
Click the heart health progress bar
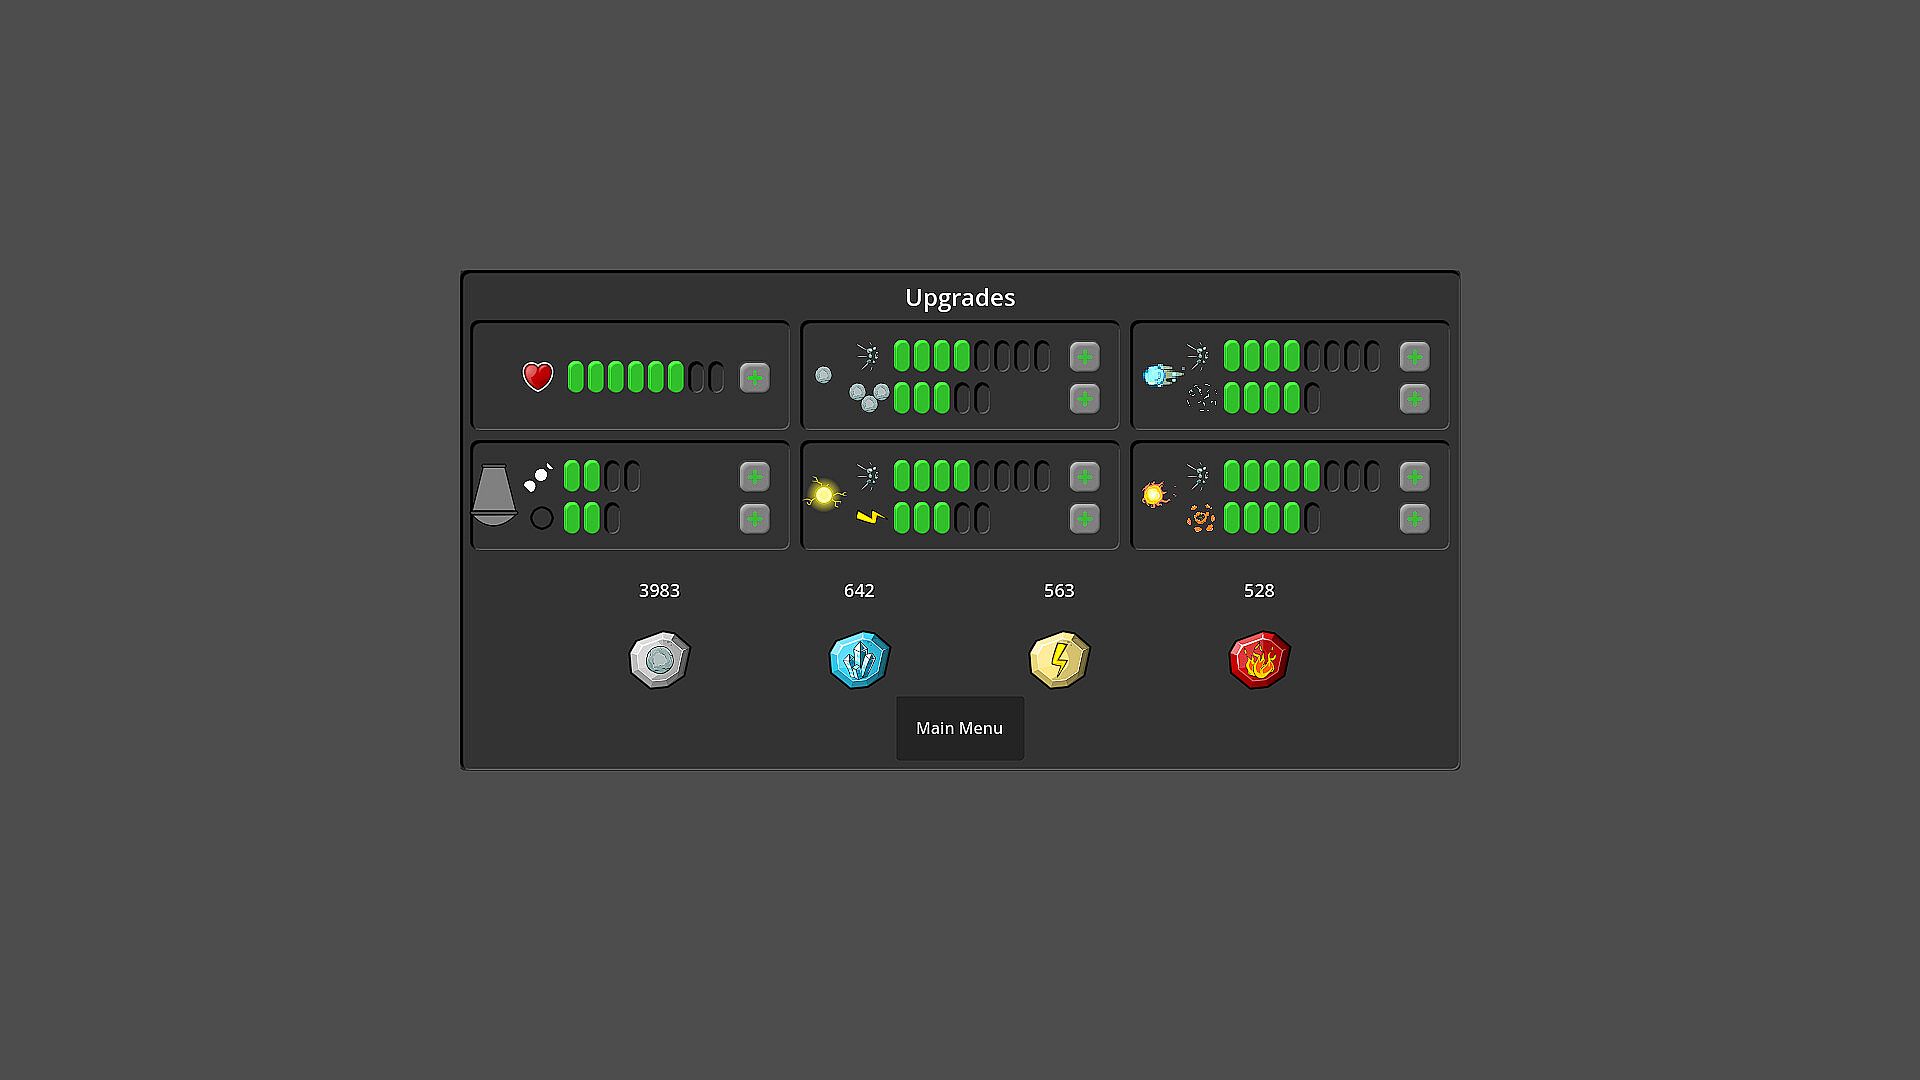[x=645, y=377]
